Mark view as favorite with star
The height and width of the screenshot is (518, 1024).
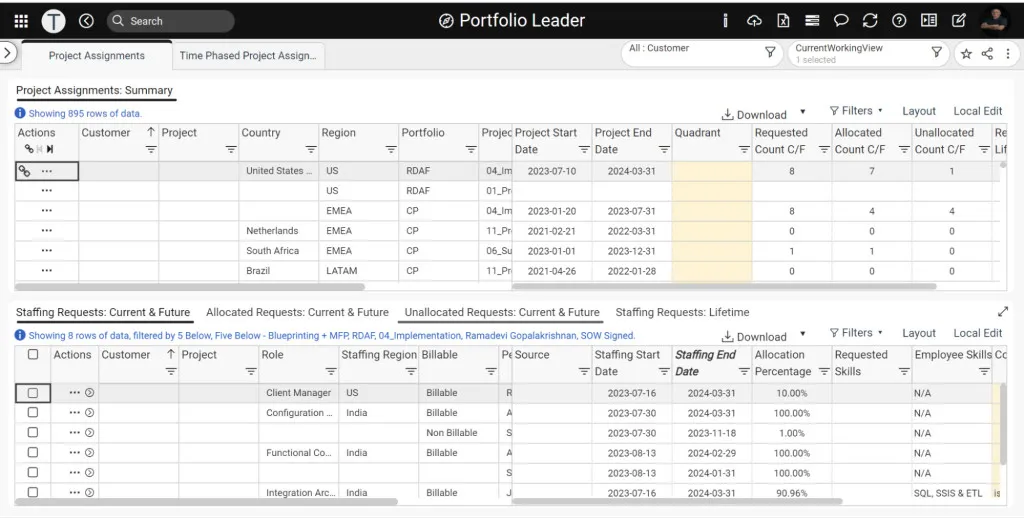pyautogui.click(x=966, y=54)
